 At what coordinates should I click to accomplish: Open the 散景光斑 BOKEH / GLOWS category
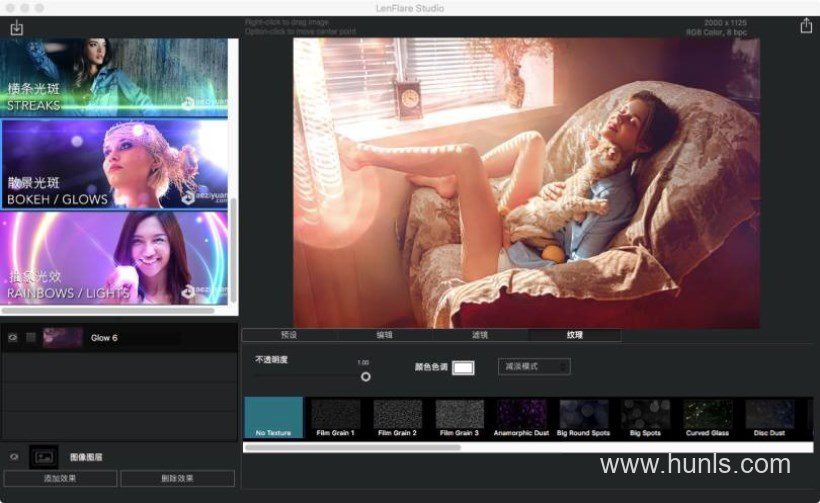(x=115, y=164)
